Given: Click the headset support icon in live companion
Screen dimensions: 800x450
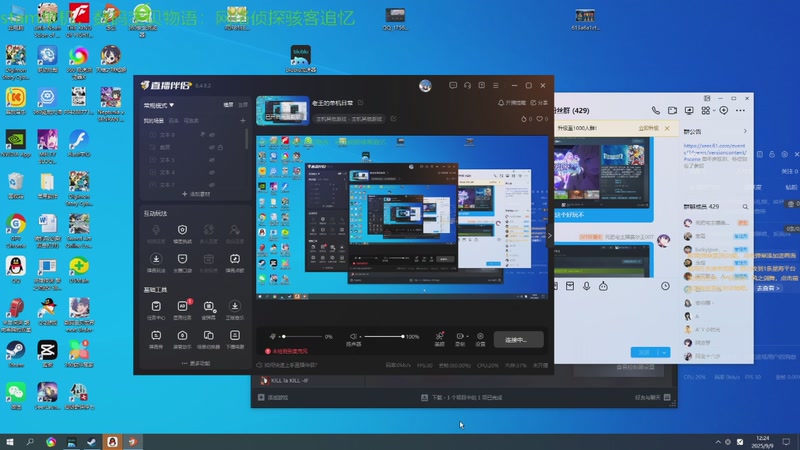Looking at the screenshot, I should tap(467, 86).
